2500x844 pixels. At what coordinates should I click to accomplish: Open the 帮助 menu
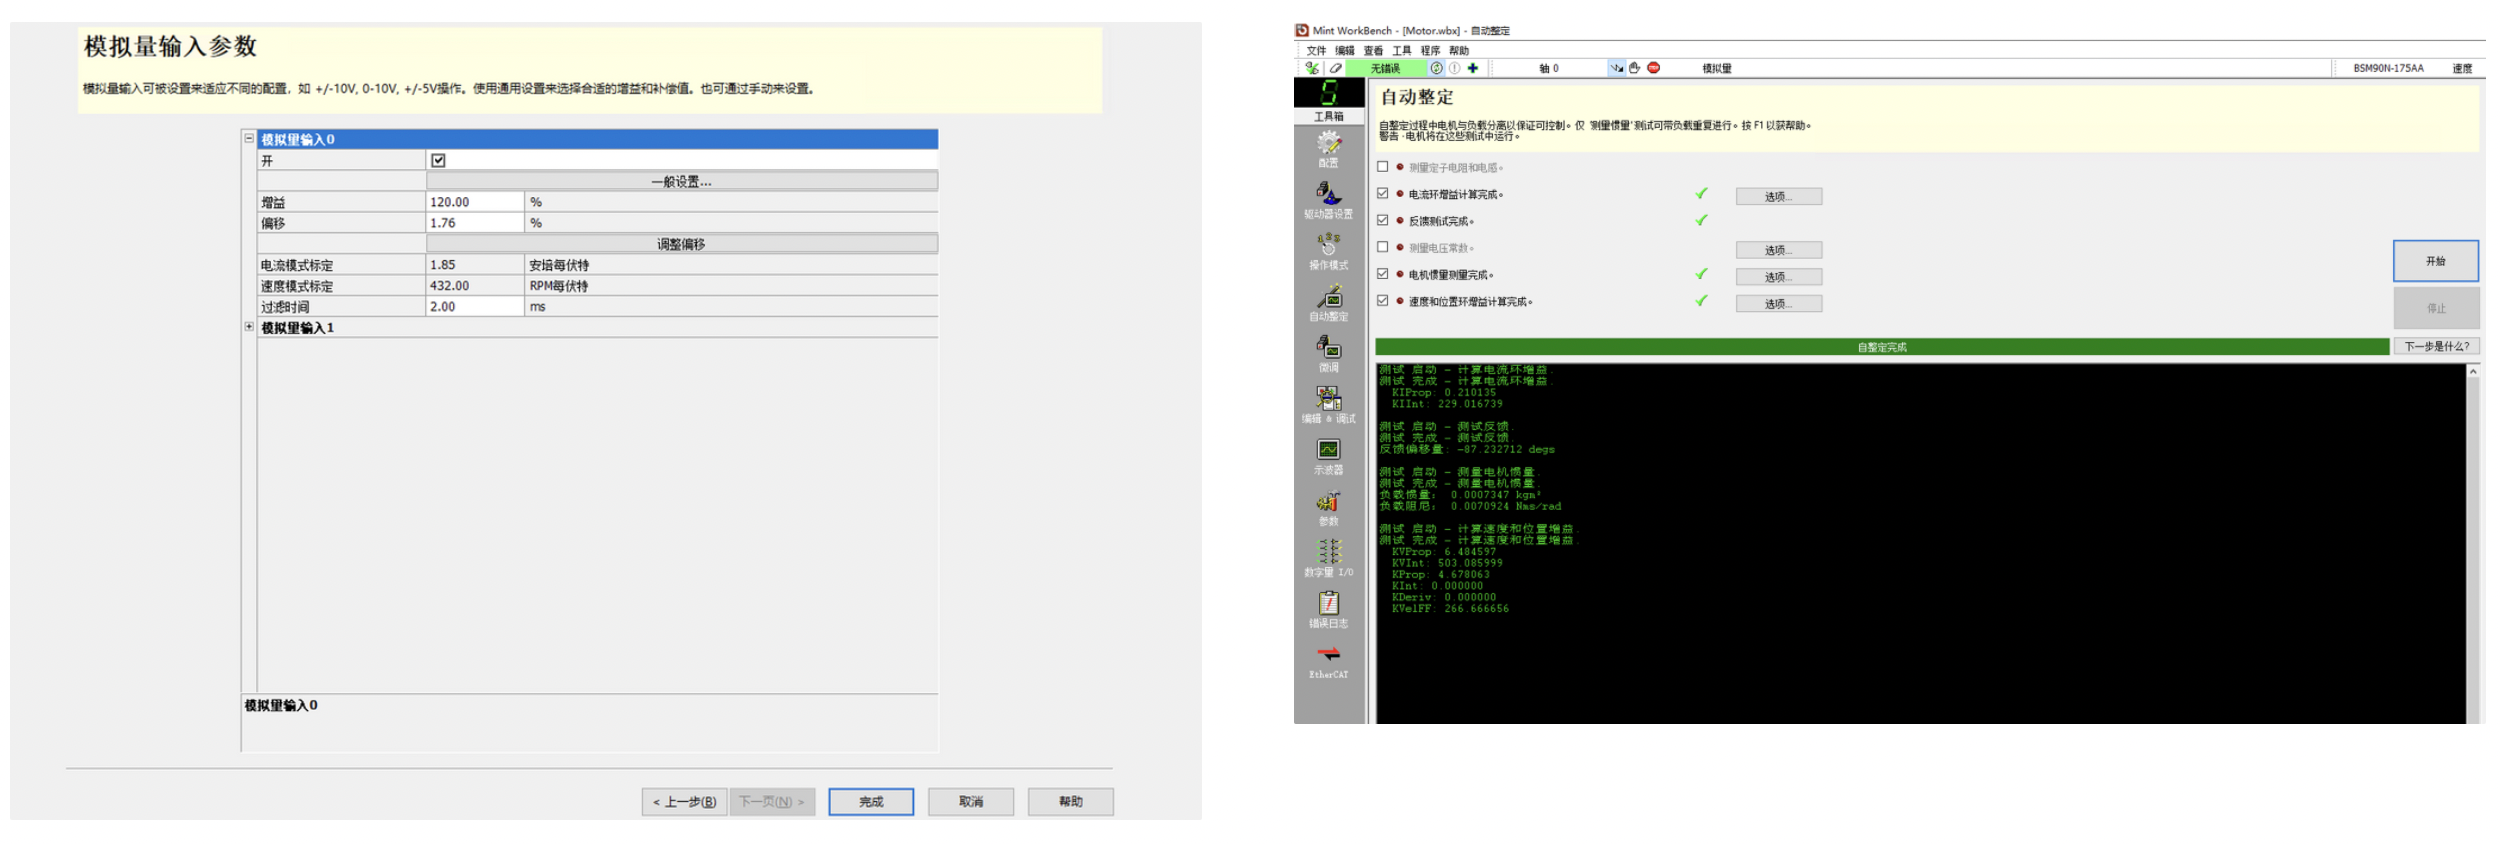coord(1459,50)
